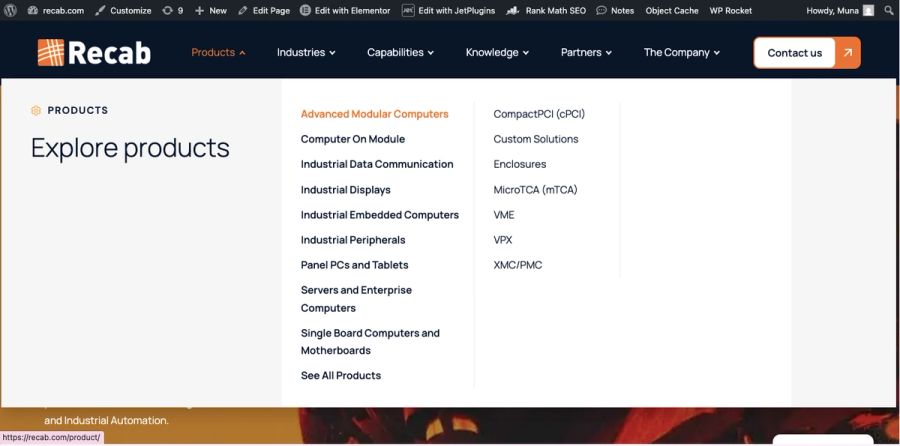The width and height of the screenshot is (900, 446).
Task: Click the PRODUCTS label
Action: 77,110
